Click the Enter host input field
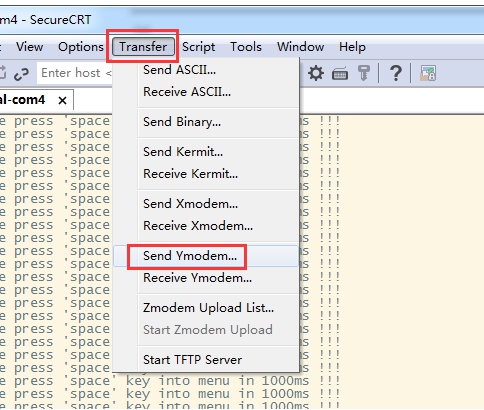 pos(75,73)
